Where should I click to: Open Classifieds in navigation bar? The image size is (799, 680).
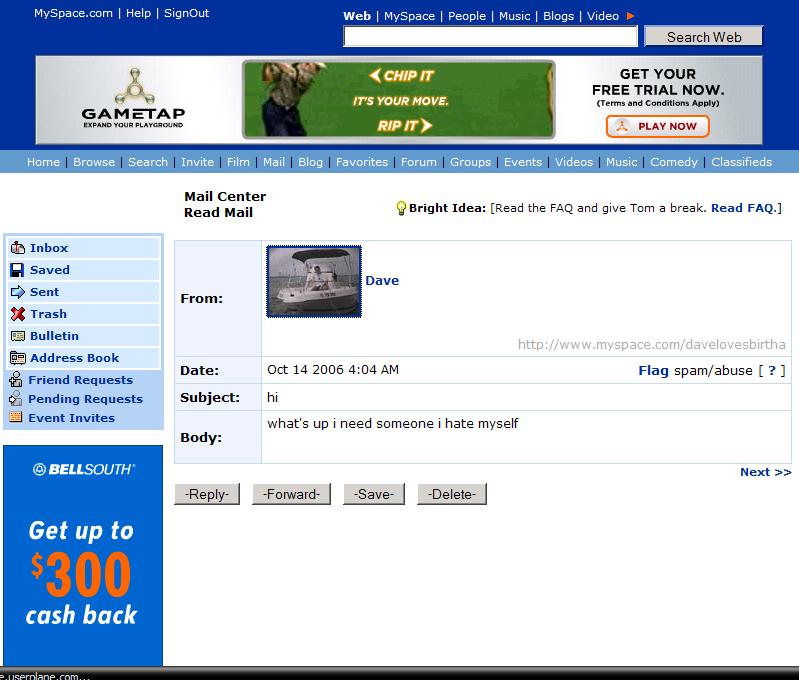pos(741,162)
